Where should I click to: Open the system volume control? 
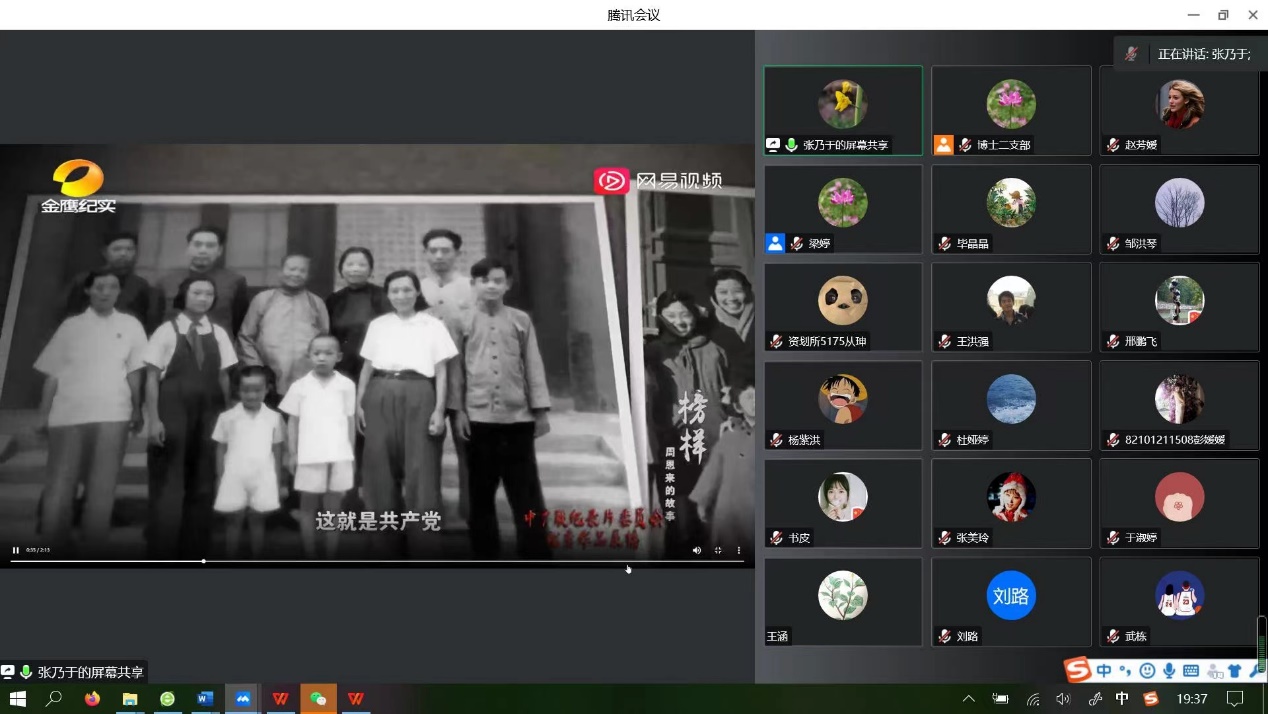coord(1062,699)
